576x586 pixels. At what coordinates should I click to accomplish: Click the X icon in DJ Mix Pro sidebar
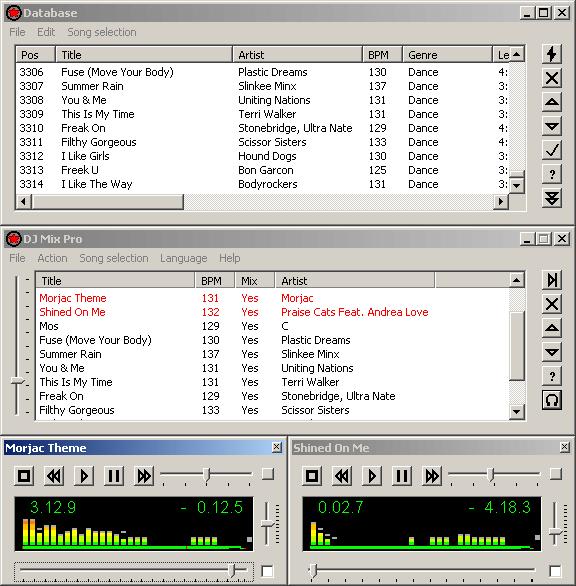[552, 304]
